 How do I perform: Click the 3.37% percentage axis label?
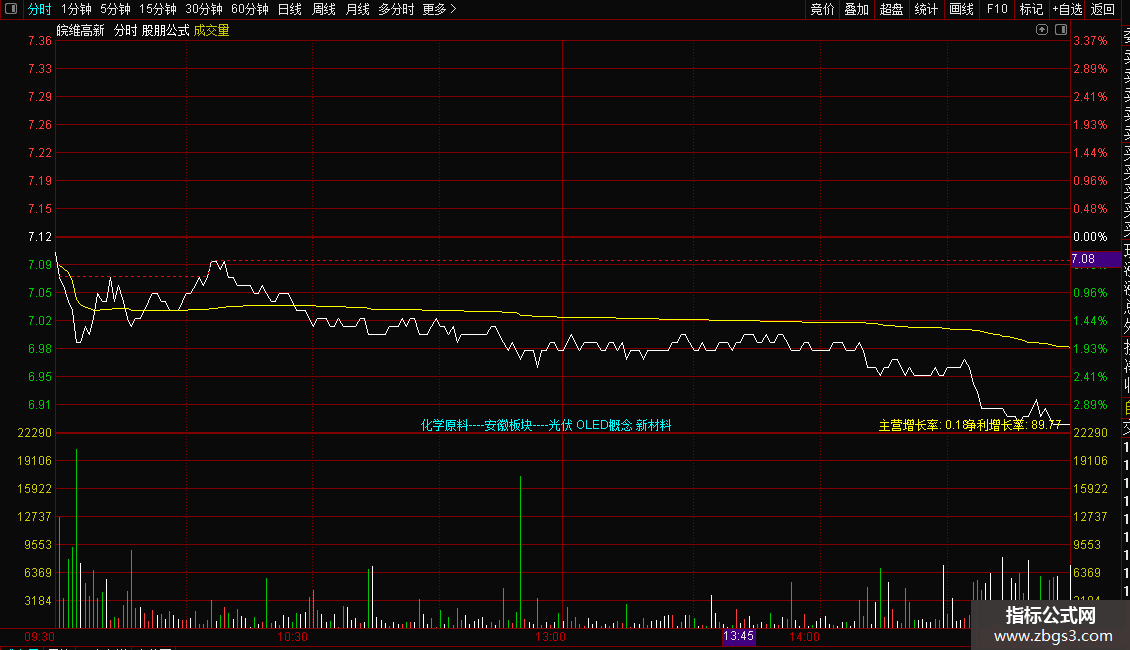(x=1090, y=40)
